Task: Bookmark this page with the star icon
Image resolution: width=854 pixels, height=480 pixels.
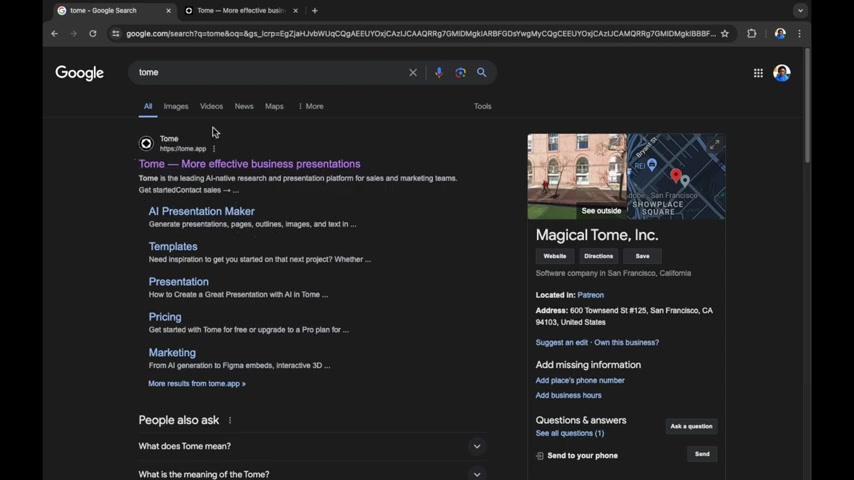Action: click(x=724, y=34)
